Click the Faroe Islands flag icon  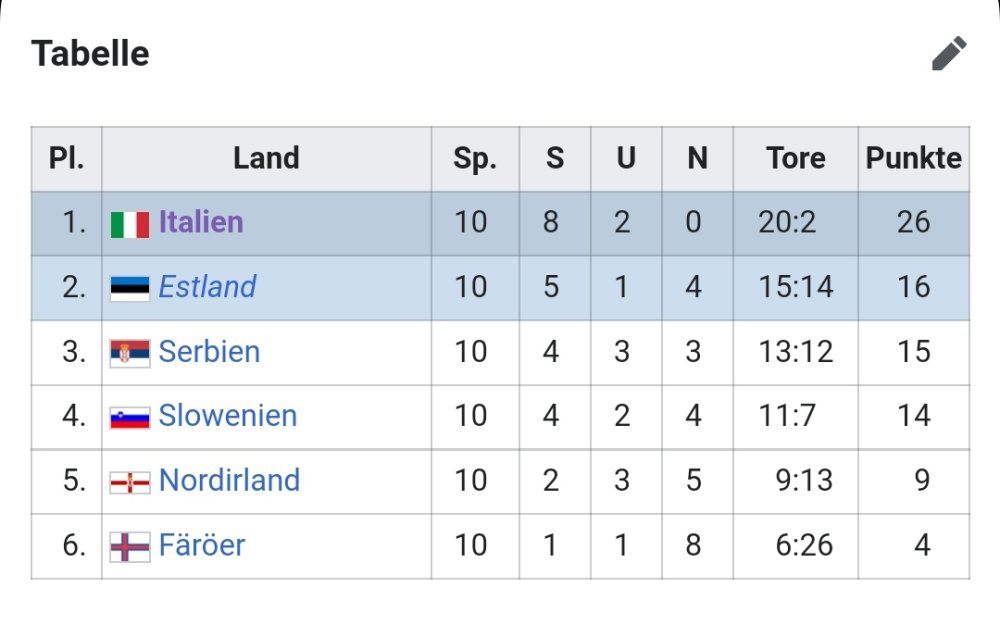coord(130,546)
